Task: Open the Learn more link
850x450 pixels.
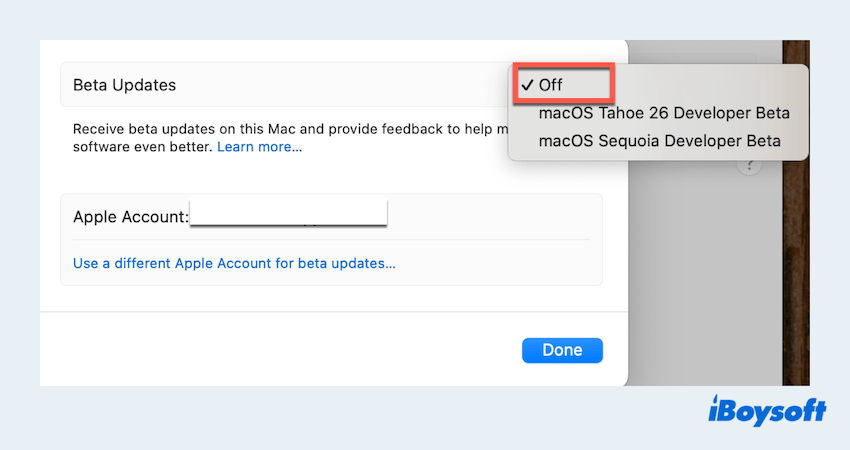Action: coord(259,147)
